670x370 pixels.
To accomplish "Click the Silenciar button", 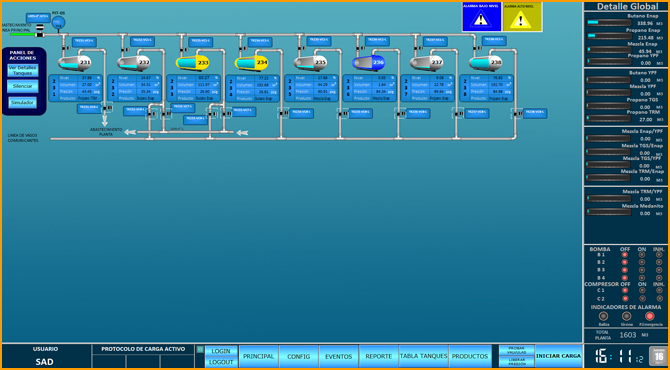I will click(23, 86).
